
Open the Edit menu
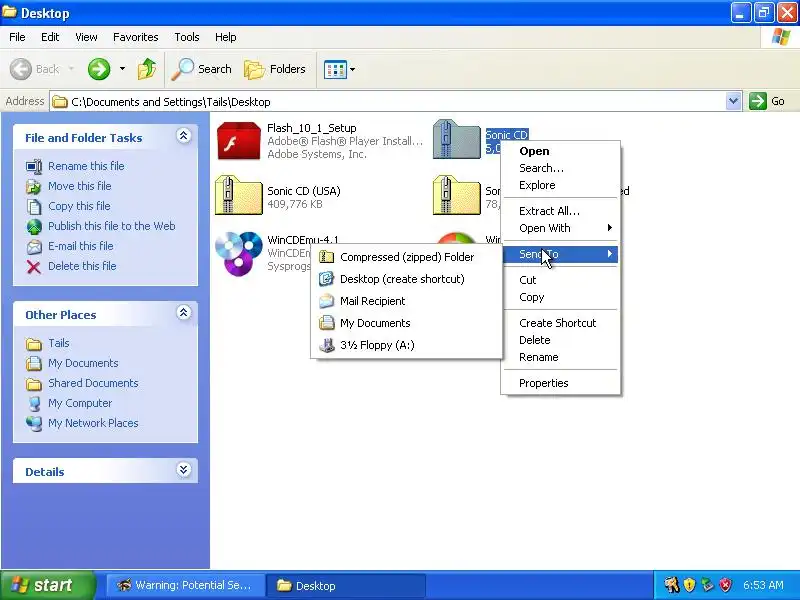point(50,37)
